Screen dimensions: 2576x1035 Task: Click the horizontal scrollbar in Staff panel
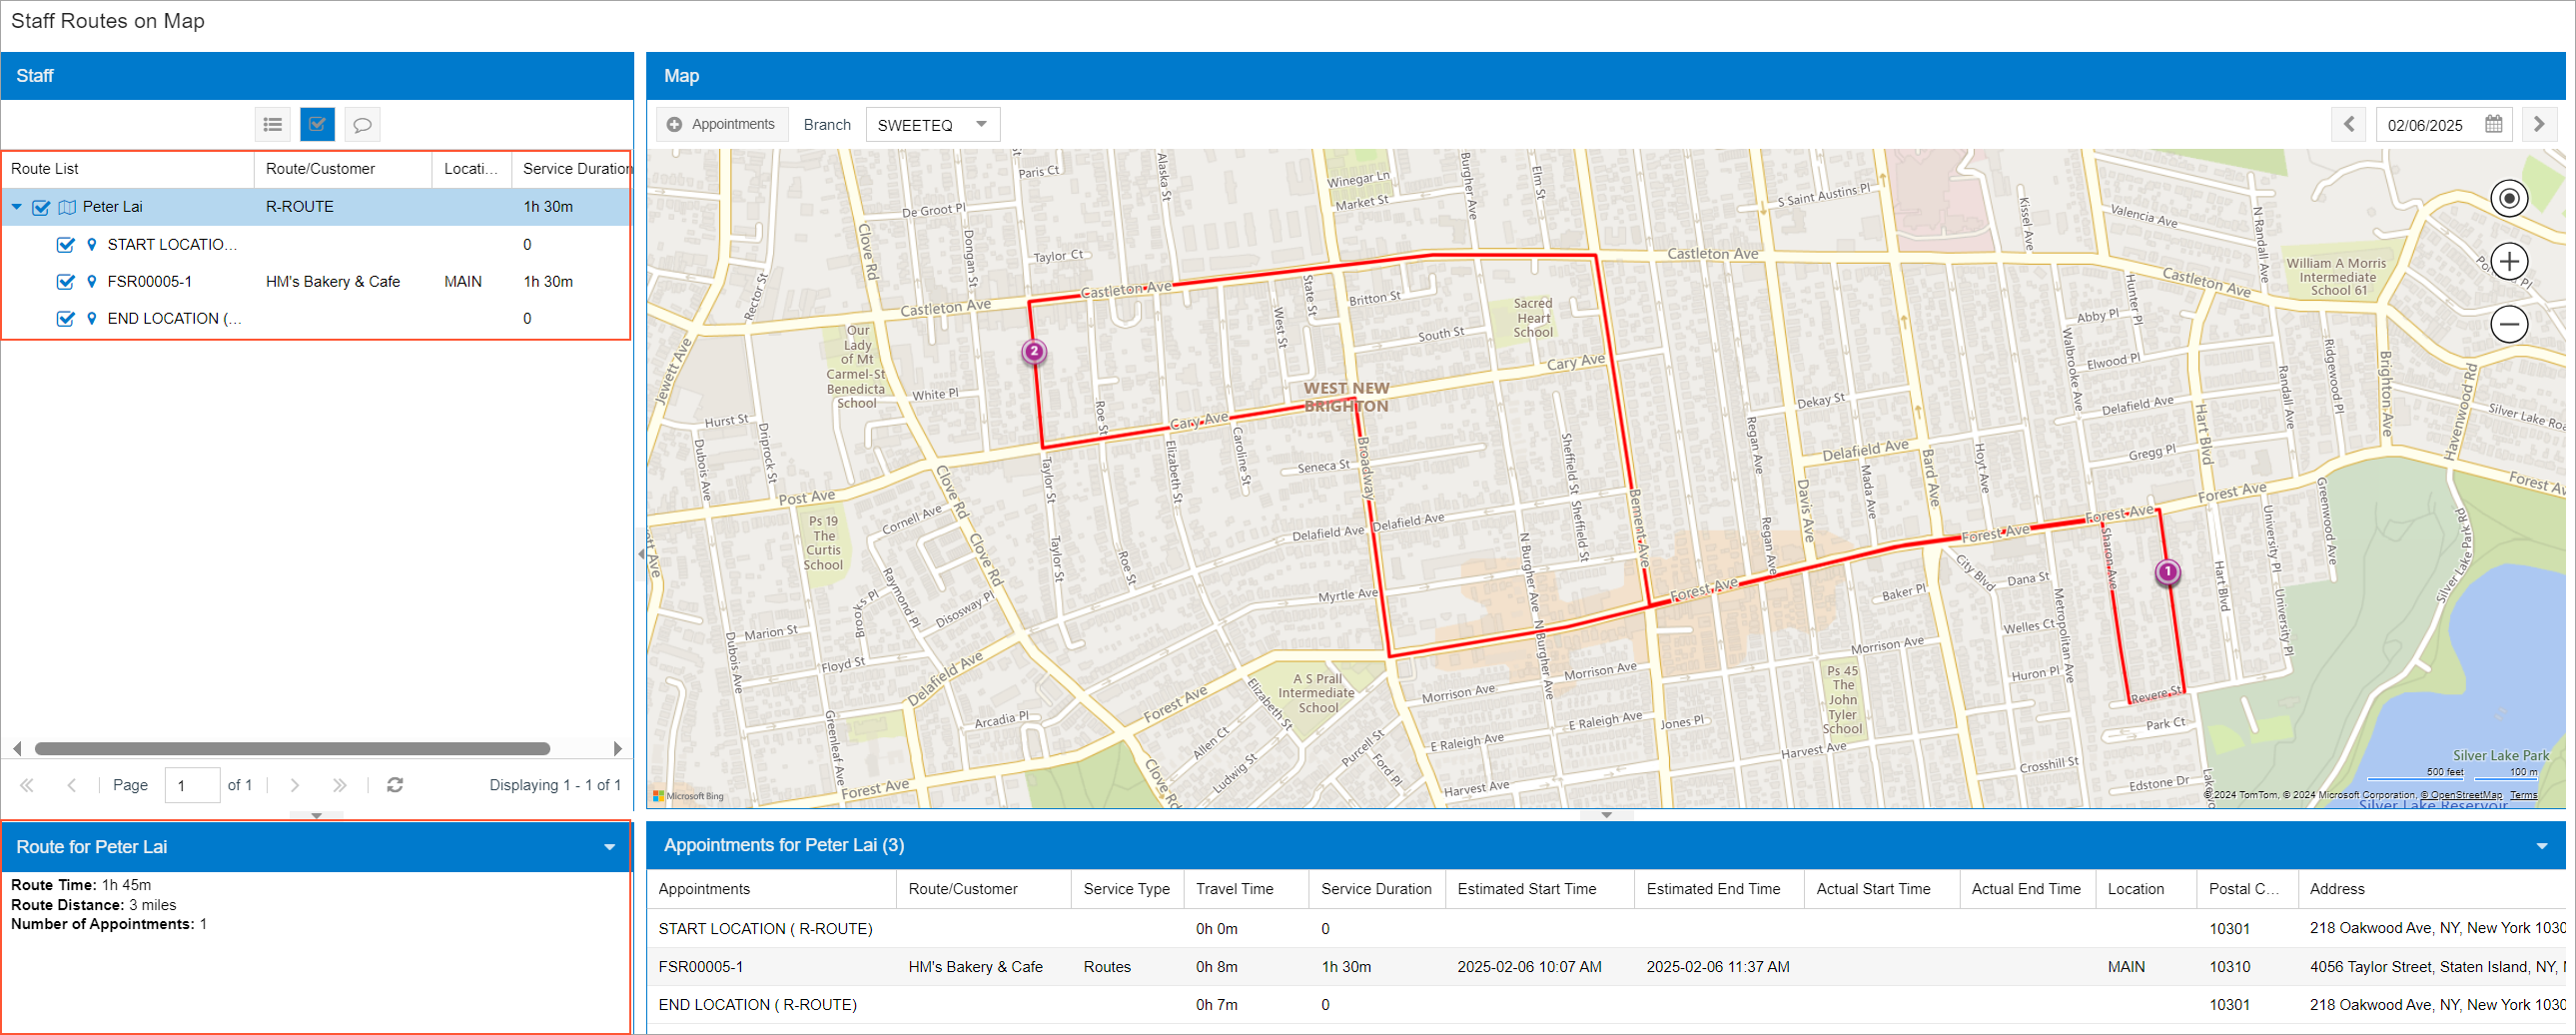tap(292, 749)
